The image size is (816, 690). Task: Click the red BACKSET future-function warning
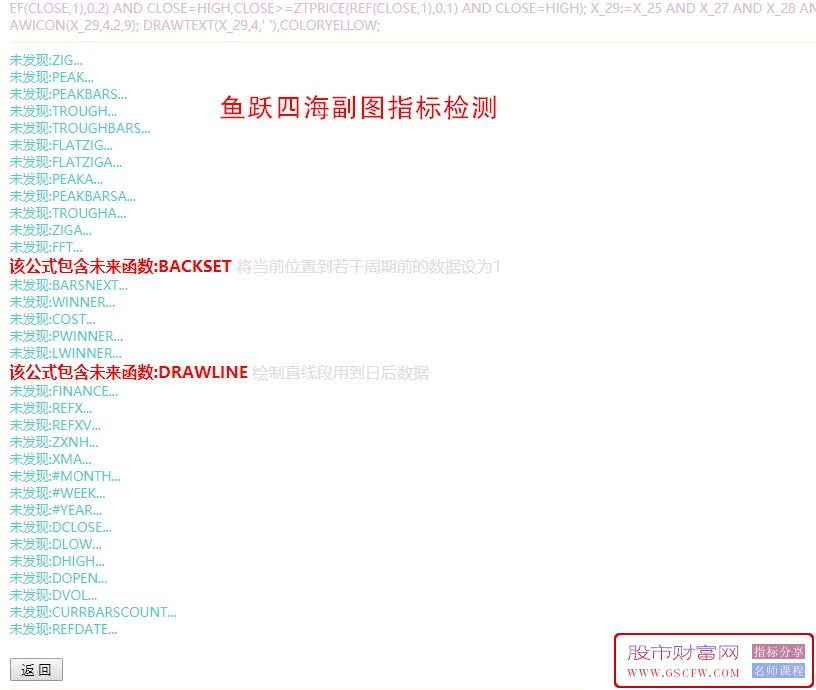pos(120,266)
